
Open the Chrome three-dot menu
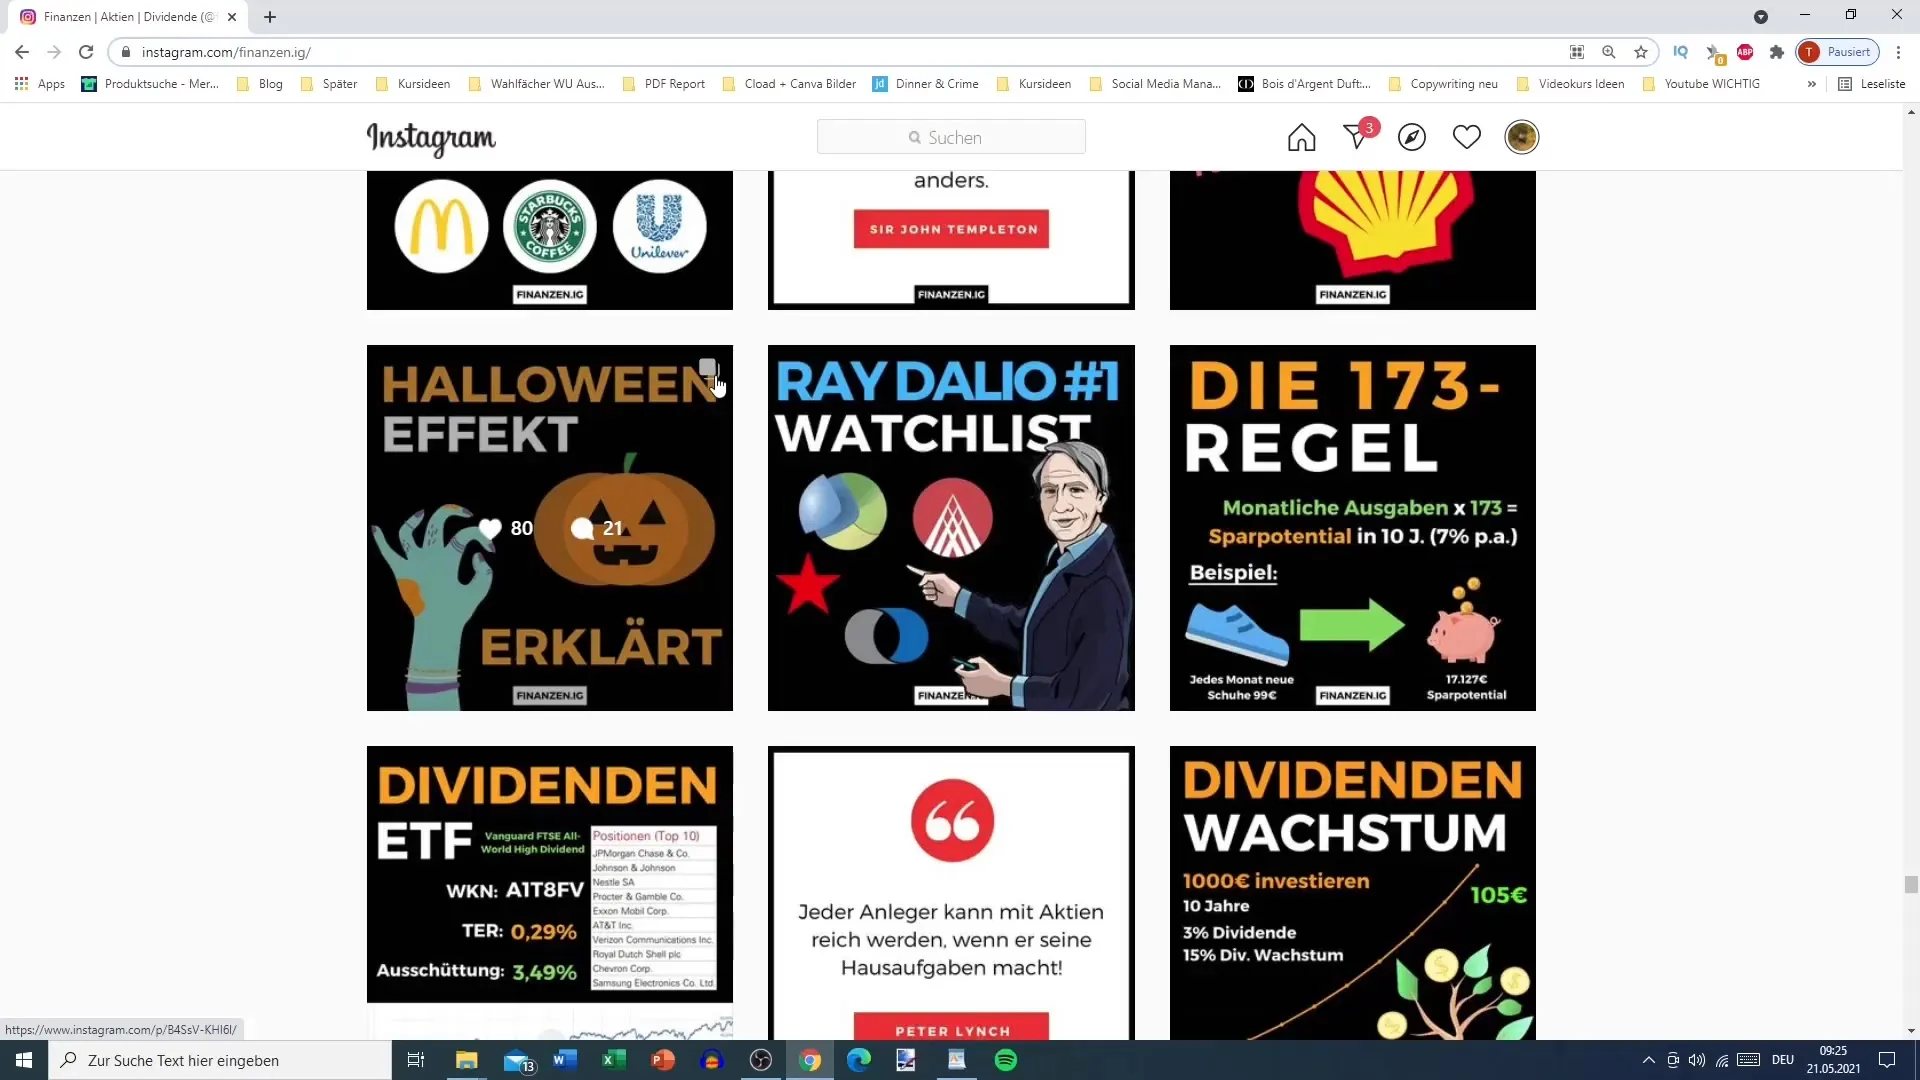pos(1899,52)
